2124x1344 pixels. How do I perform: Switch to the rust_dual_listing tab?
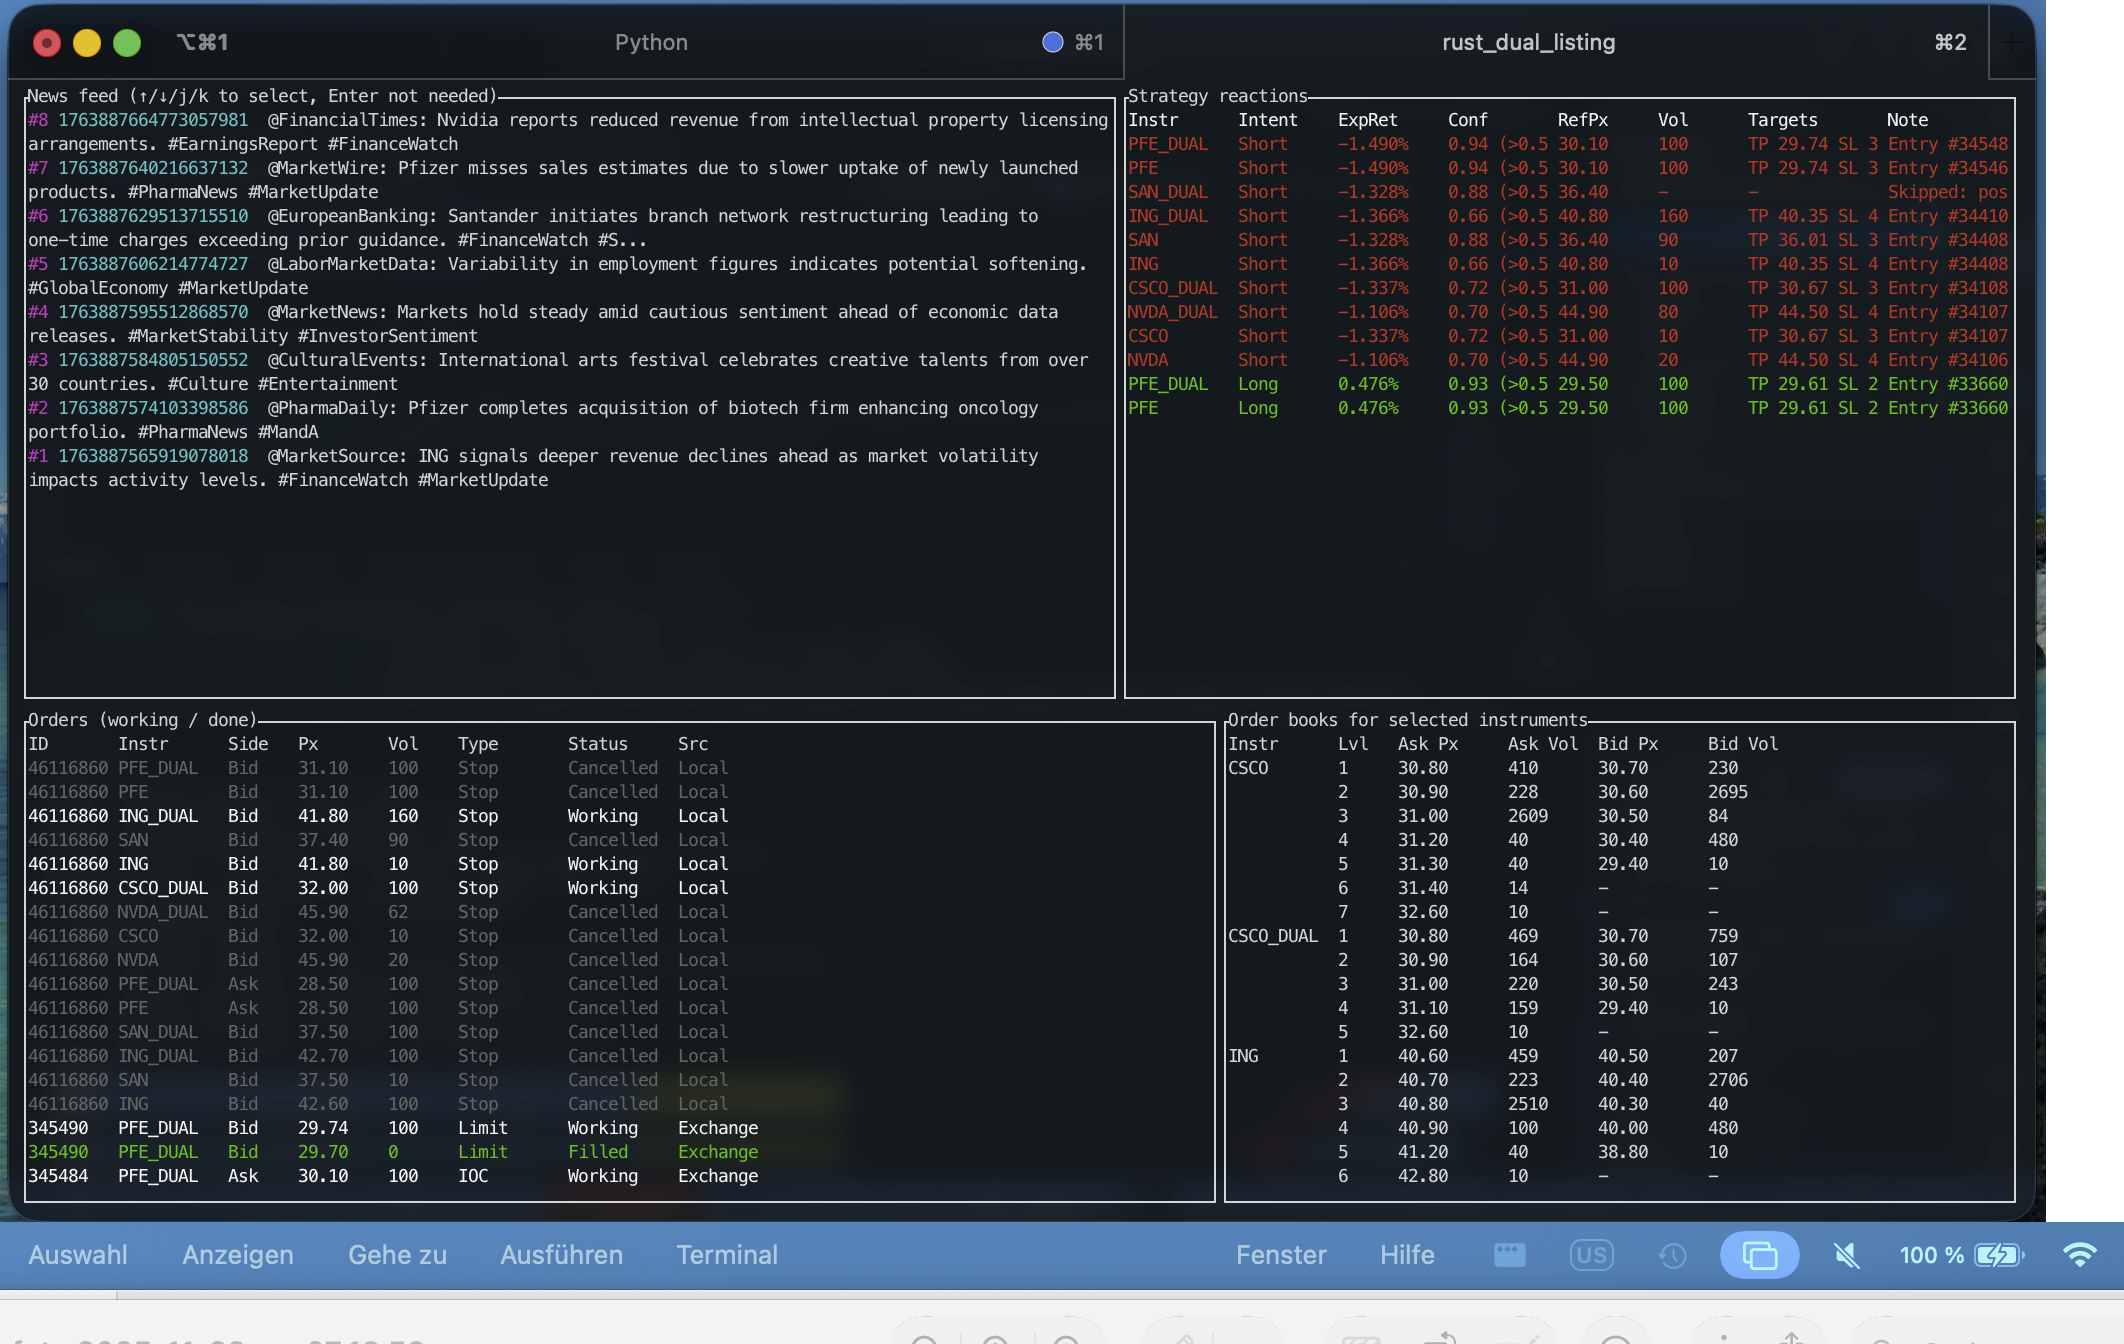click(x=1528, y=42)
